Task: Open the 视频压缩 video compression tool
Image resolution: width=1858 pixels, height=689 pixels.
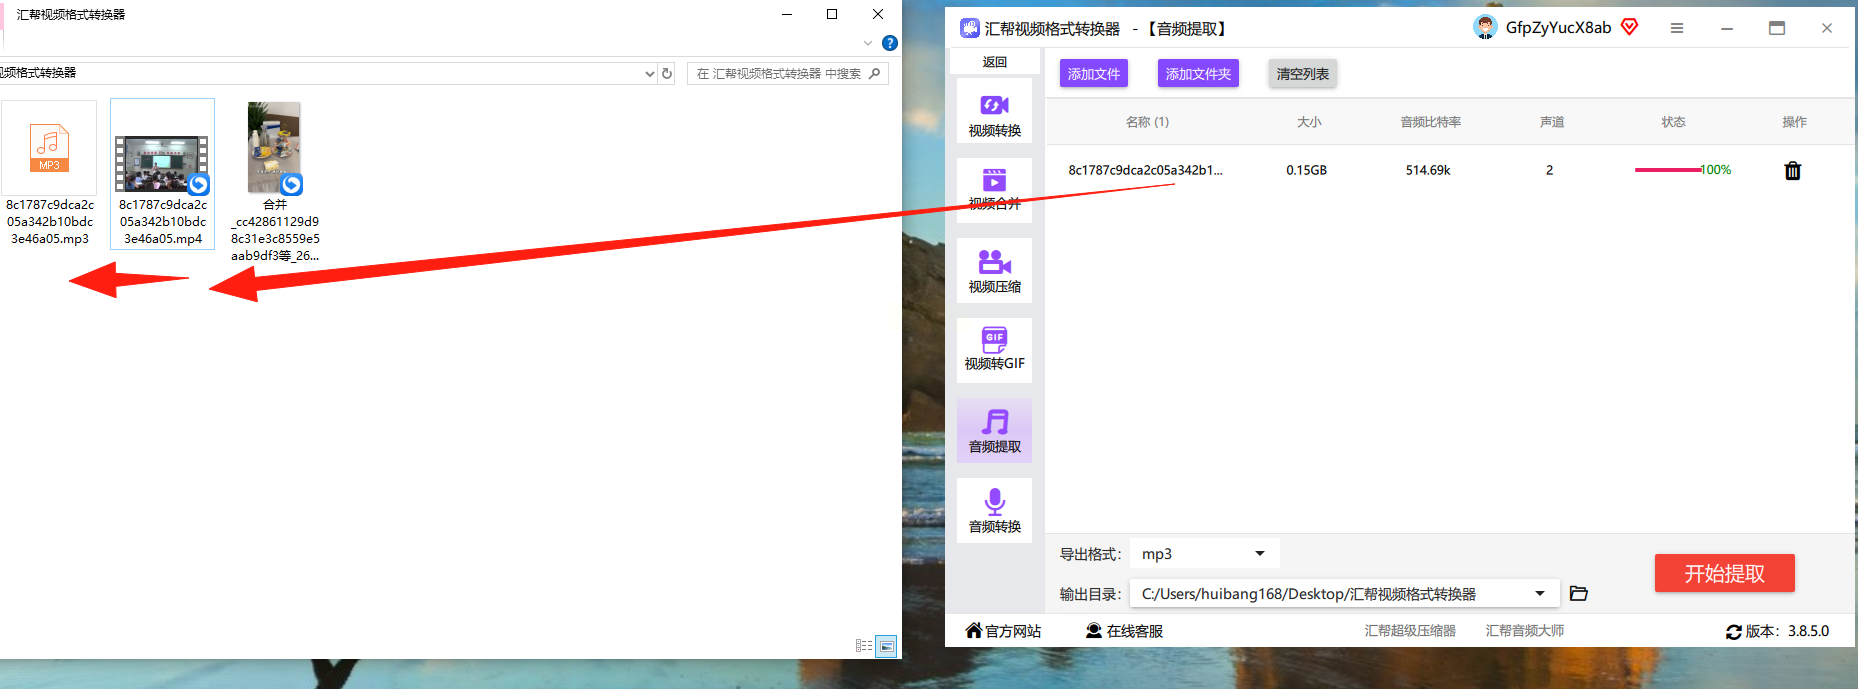Action: point(994,271)
